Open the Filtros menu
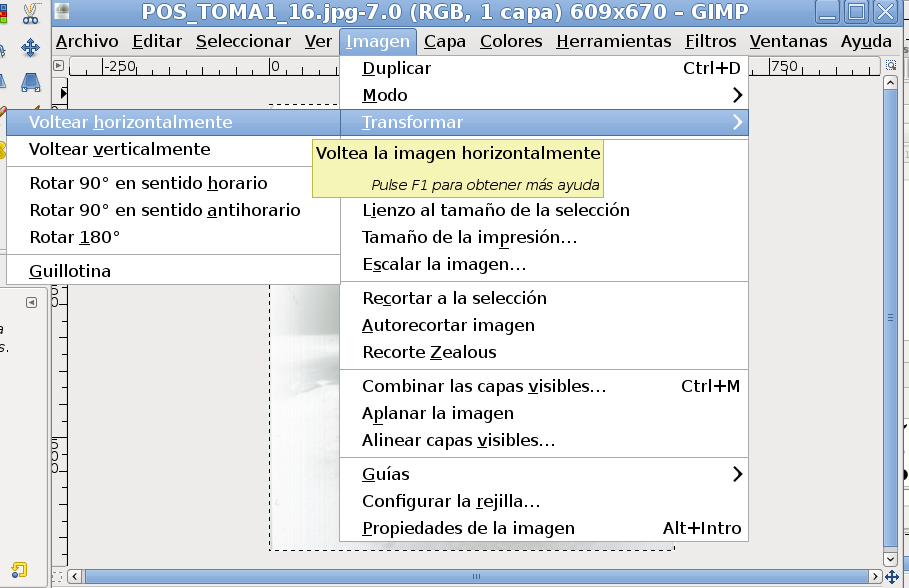The width and height of the screenshot is (909, 588). pos(711,41)
